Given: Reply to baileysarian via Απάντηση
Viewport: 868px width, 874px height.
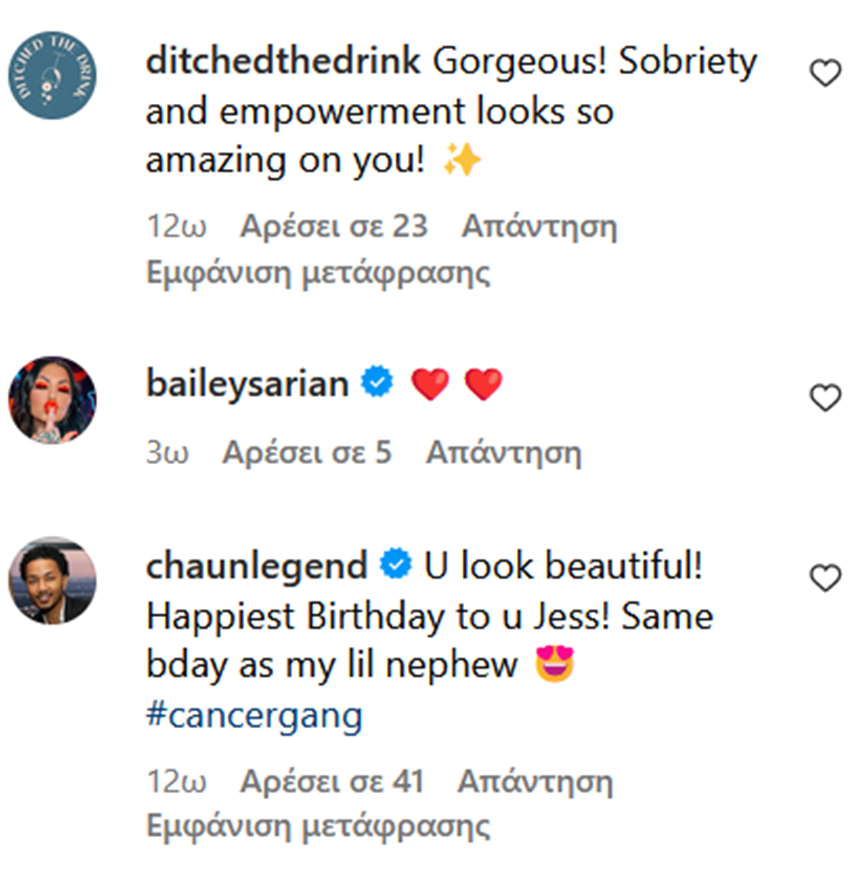Looking at the screenshot, I should coord(503,452).
